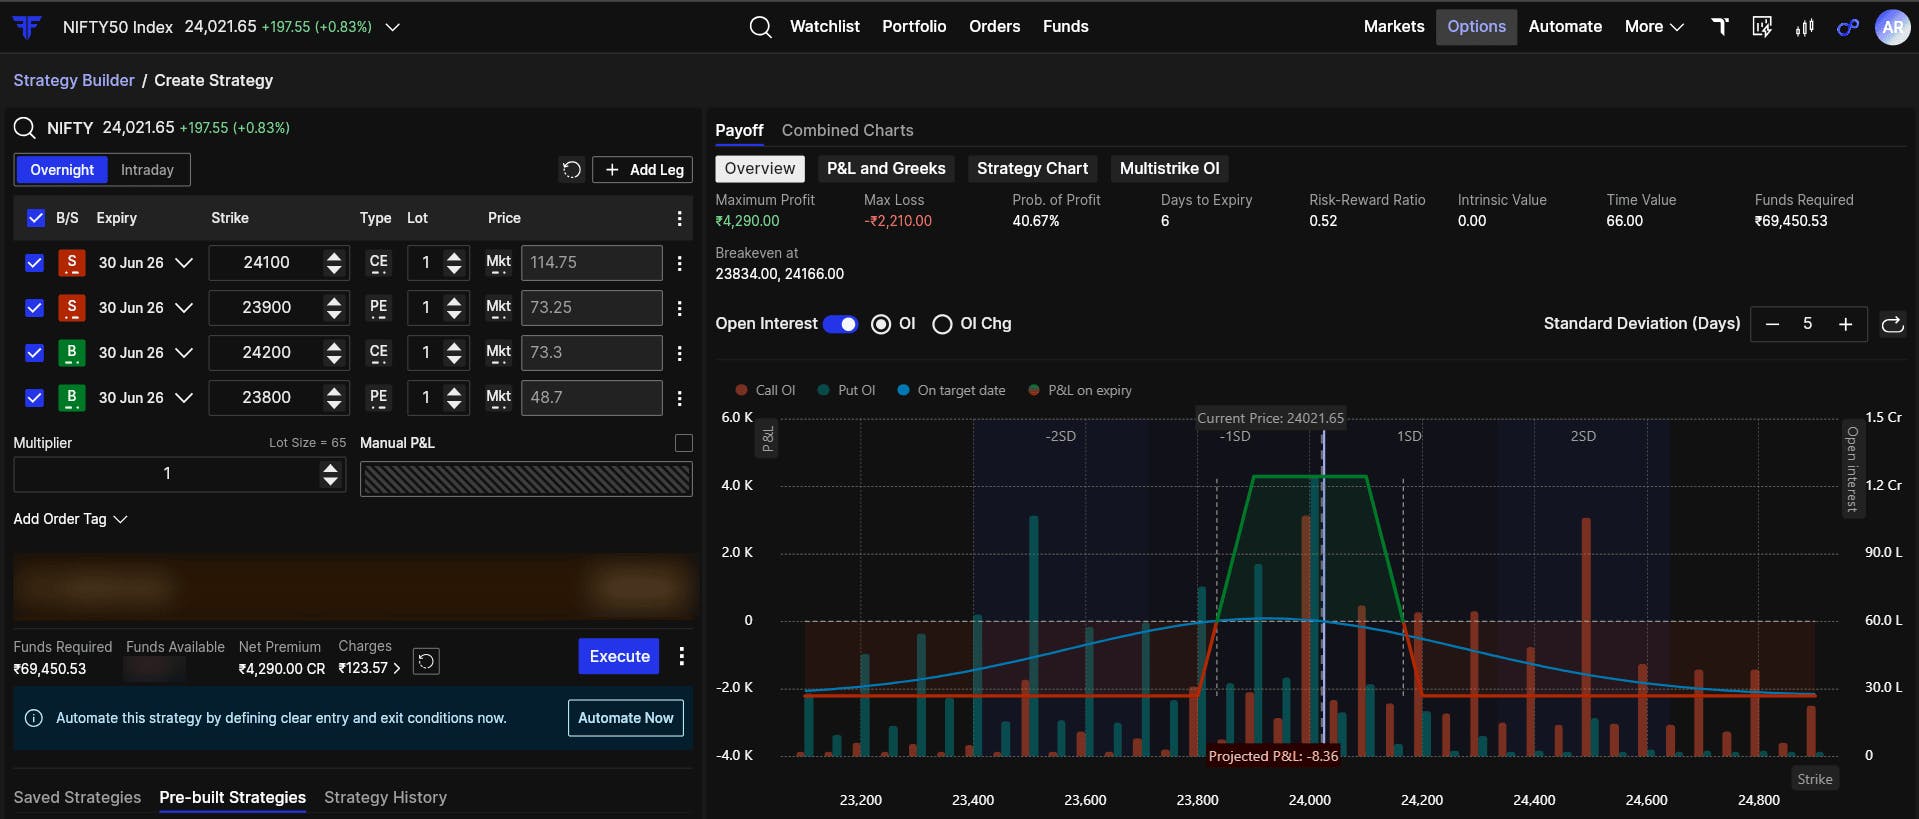Toggle the Open Interest switch
This screenshot has width=1919, height=819.
tap(840, 324)
